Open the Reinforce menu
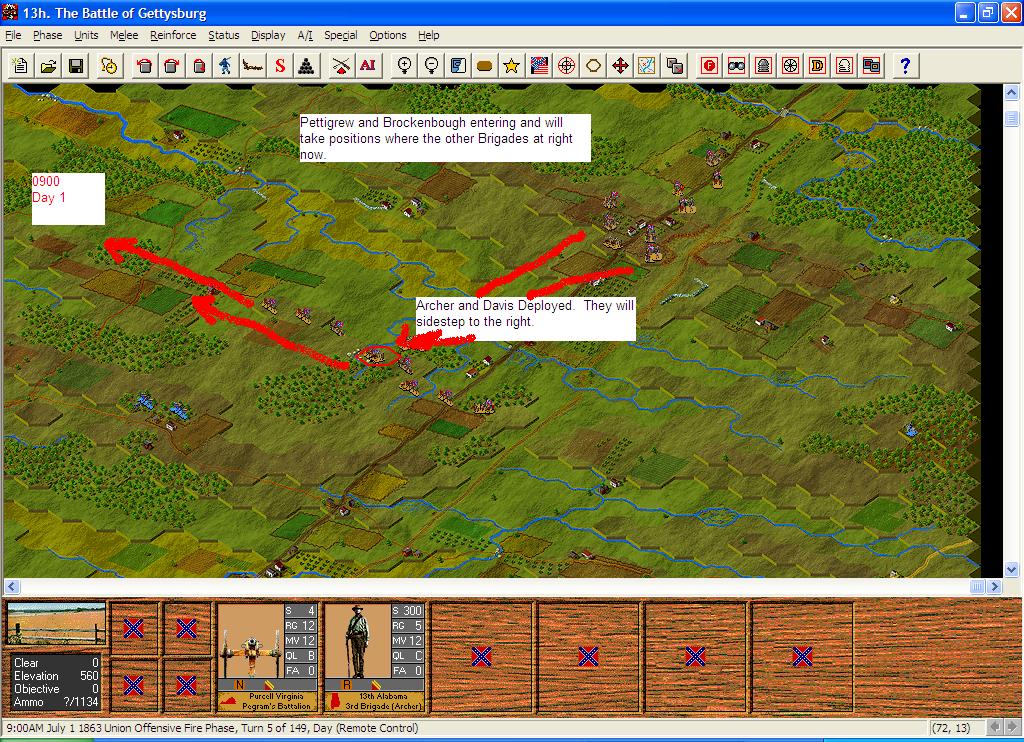 [x=173, y=35]
